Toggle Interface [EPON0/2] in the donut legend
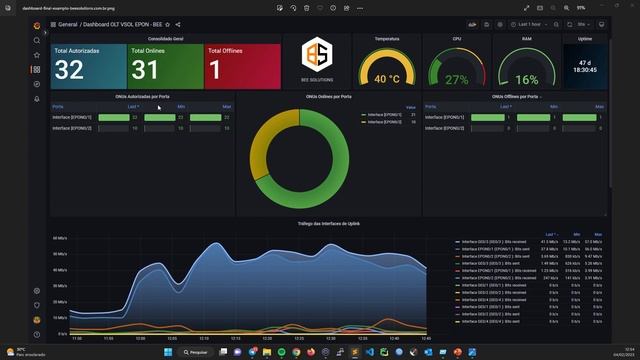The width and height of the screenshot is (640, 360). [x=384, y=122]
